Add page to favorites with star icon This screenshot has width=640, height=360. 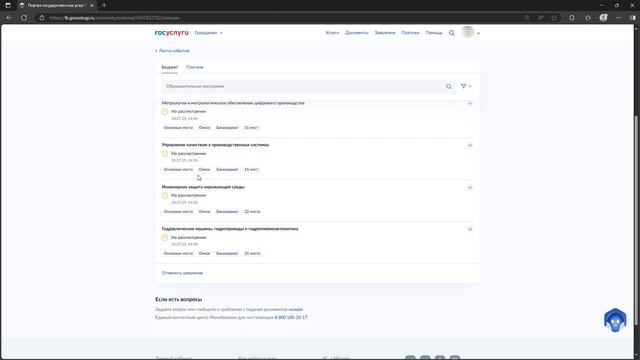[554, 18]
